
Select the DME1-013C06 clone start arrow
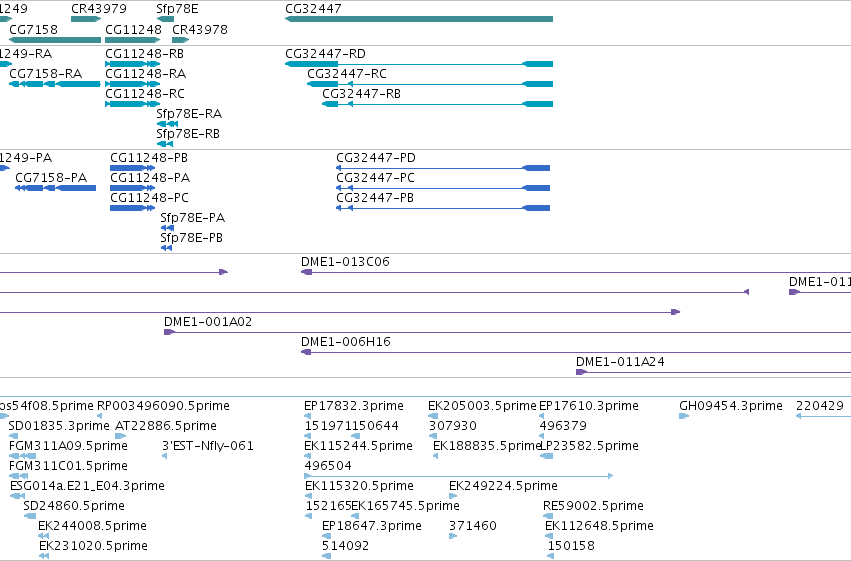click(307, 272)
